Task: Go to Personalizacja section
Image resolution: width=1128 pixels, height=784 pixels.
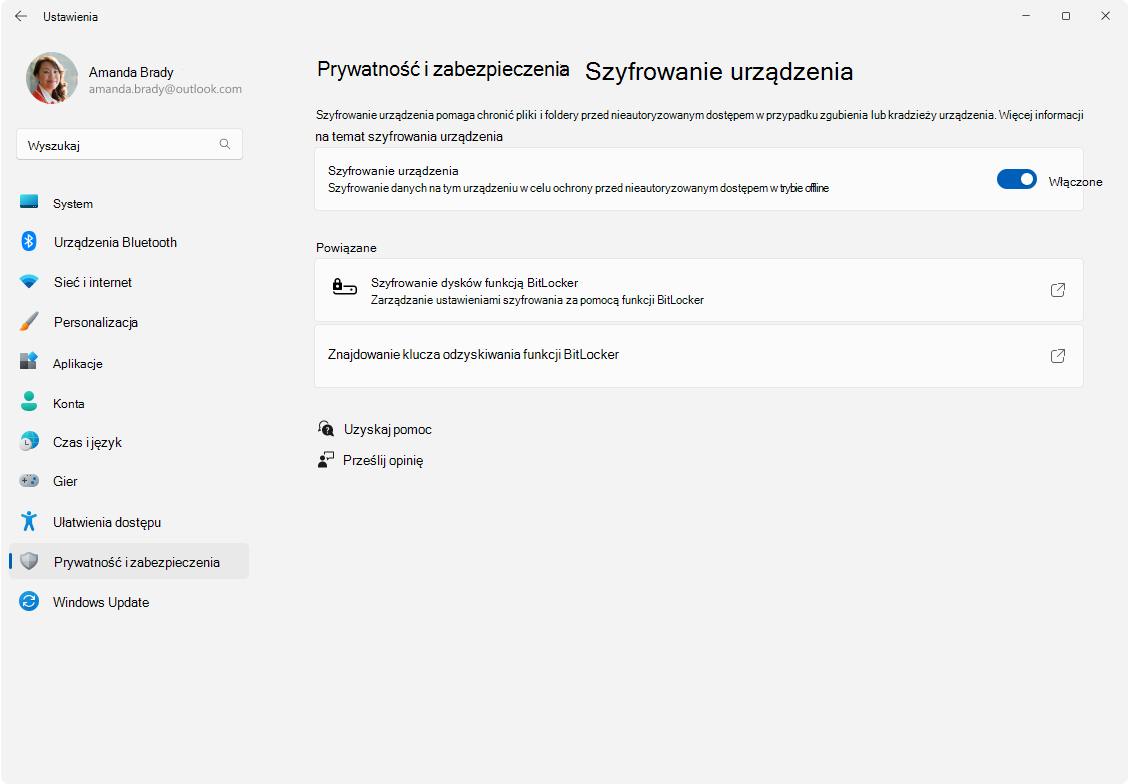Action: pyautogui.click(x=95, y=322)
